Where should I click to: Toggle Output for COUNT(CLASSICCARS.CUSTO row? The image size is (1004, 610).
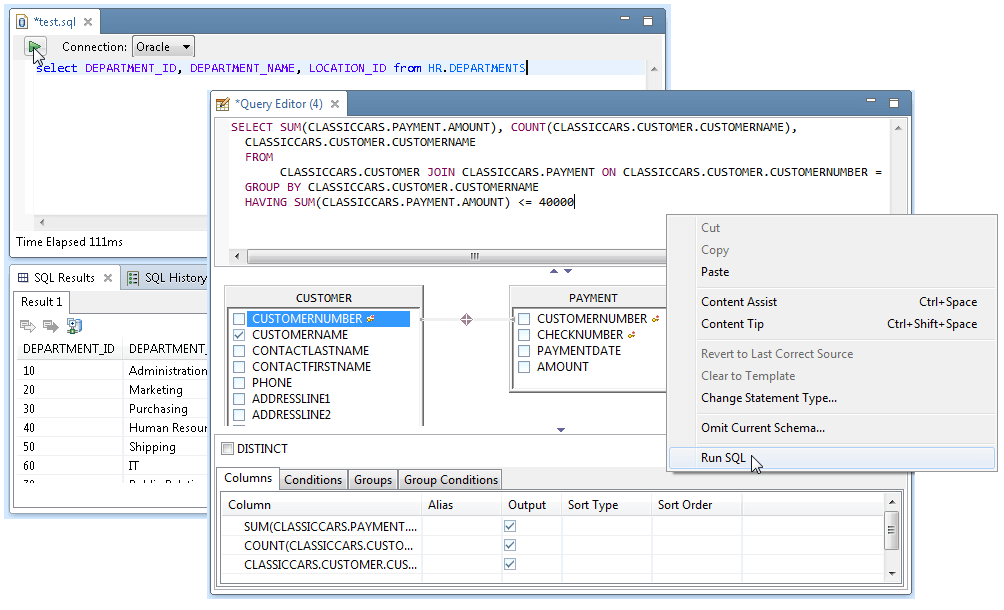point(510,545)
